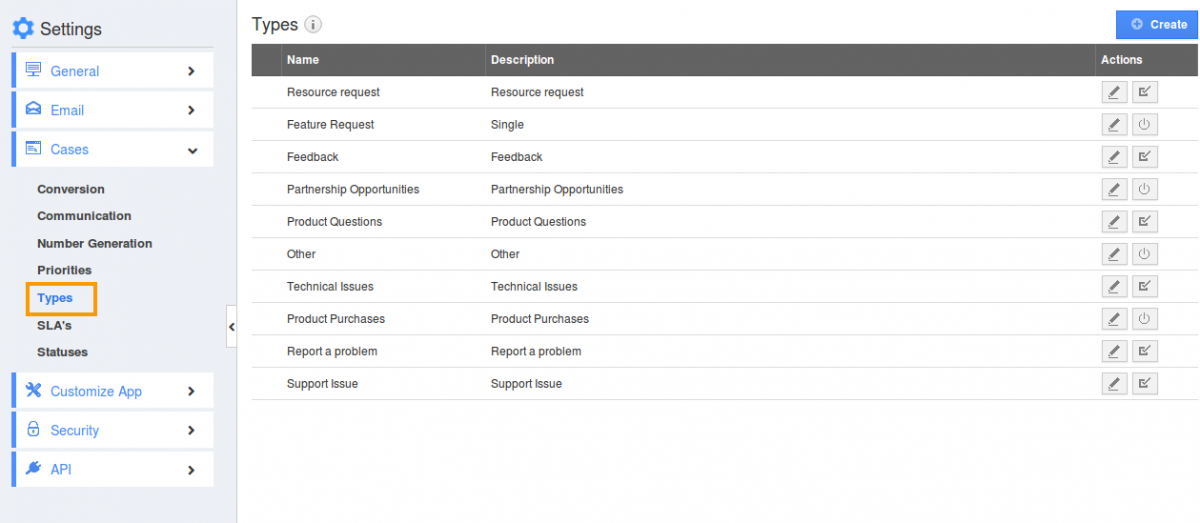Click the Name column header

tap(303, 60)
